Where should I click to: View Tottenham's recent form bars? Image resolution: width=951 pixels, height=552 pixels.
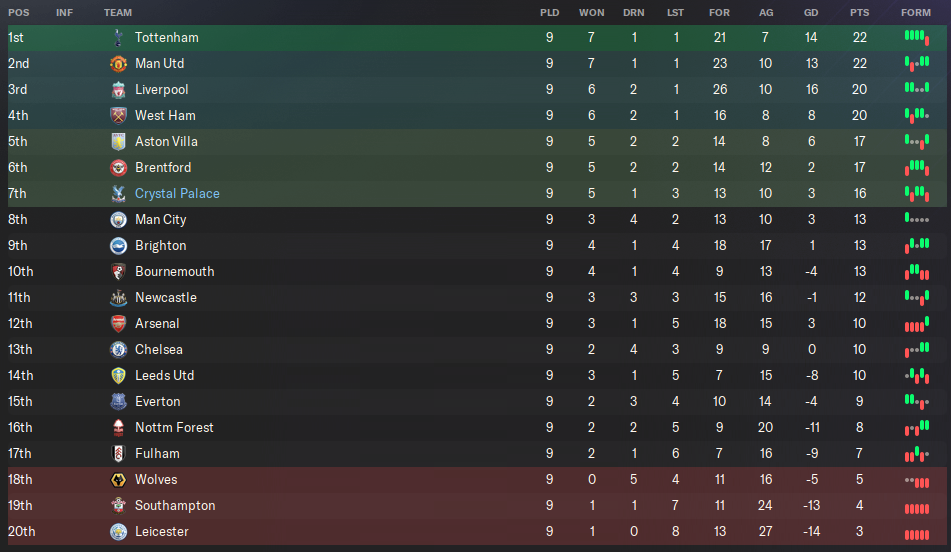(916, 38)
